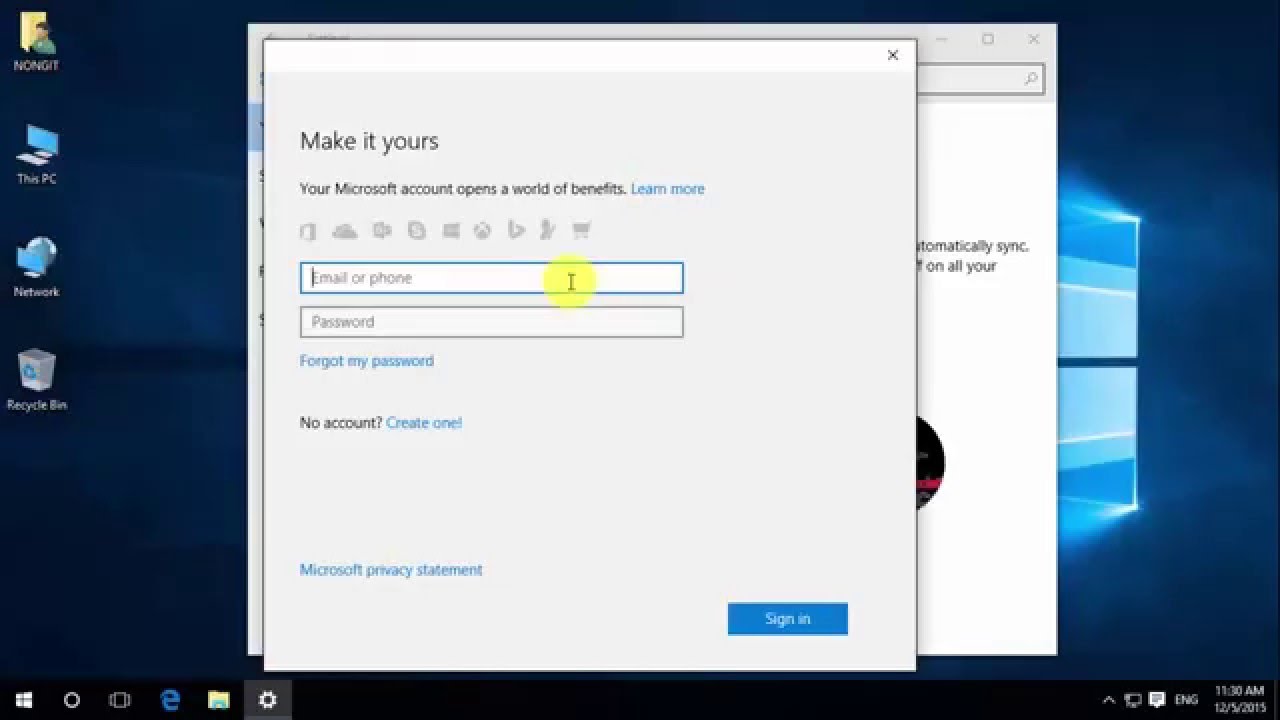The width and height of the screenshot is (1280, 720).
Task: Click the Create one! link
Action: pyautogui.click(x=424, y=423)
